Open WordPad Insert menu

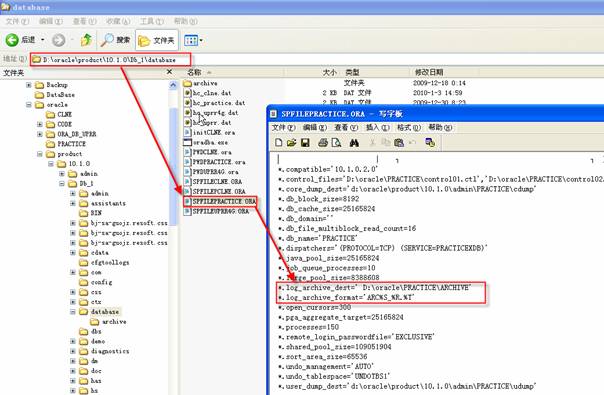[378, 128]
